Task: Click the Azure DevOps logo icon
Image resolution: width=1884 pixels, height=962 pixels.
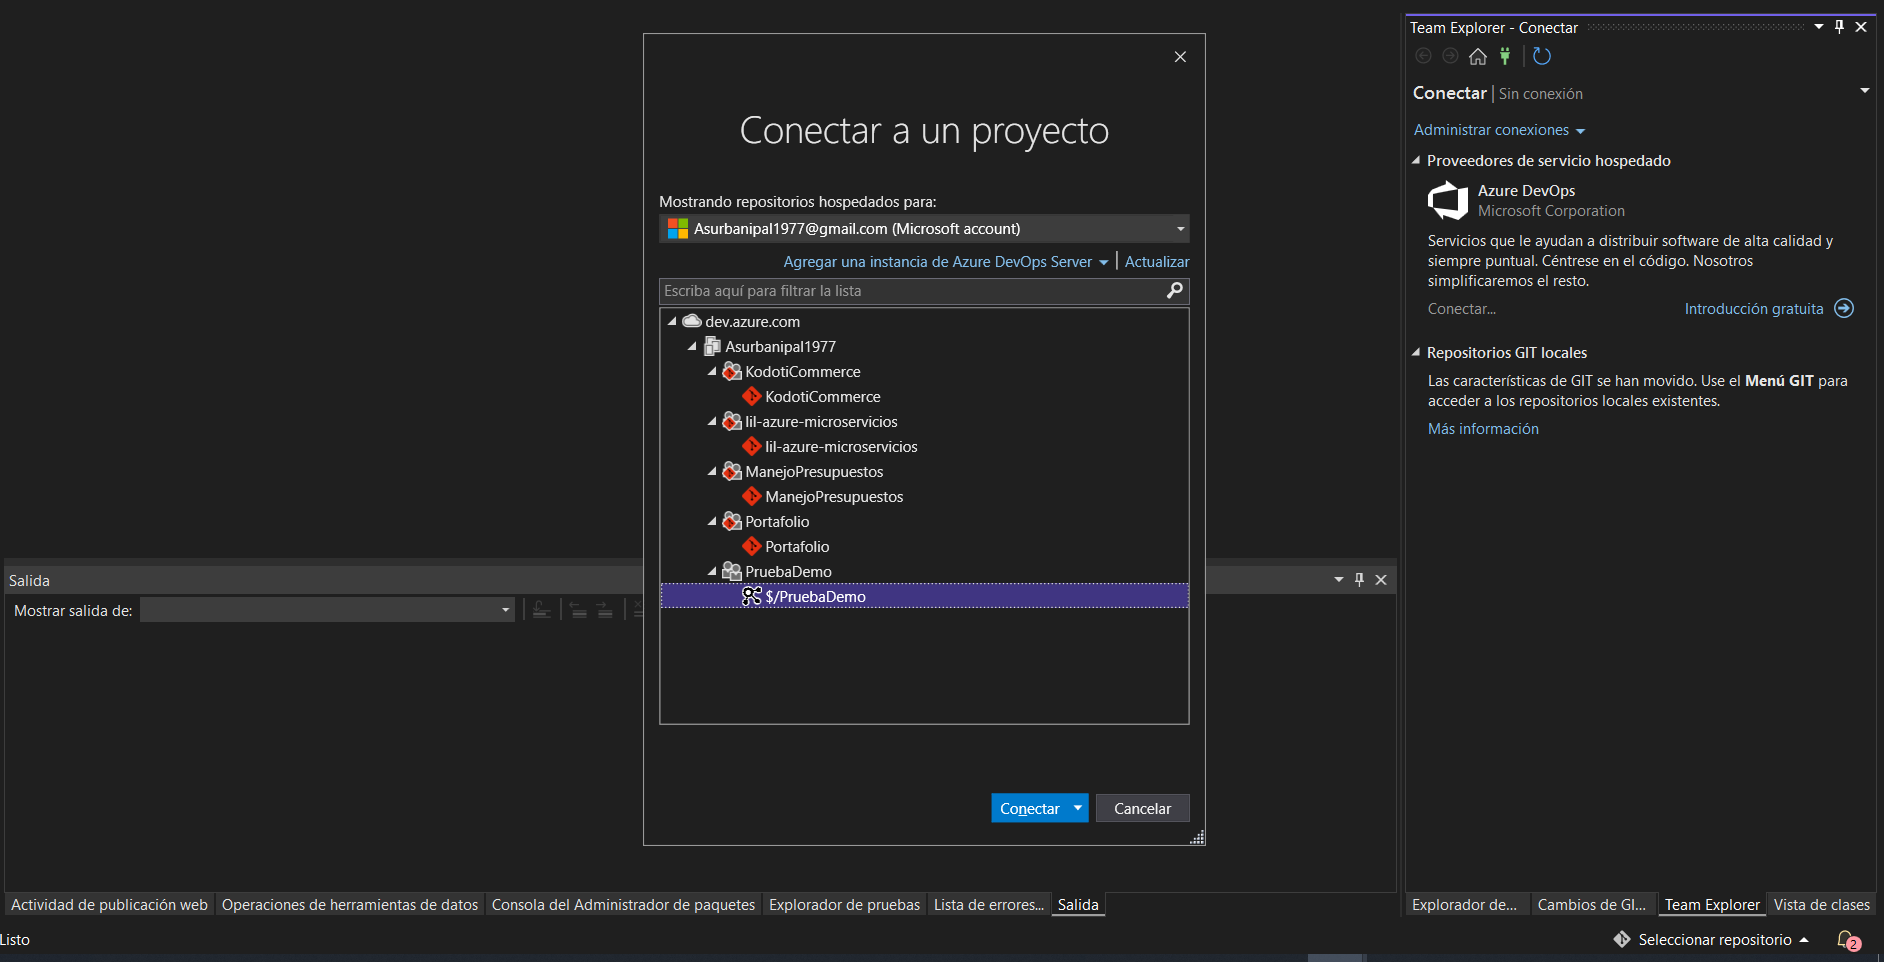Action: 1449,200
